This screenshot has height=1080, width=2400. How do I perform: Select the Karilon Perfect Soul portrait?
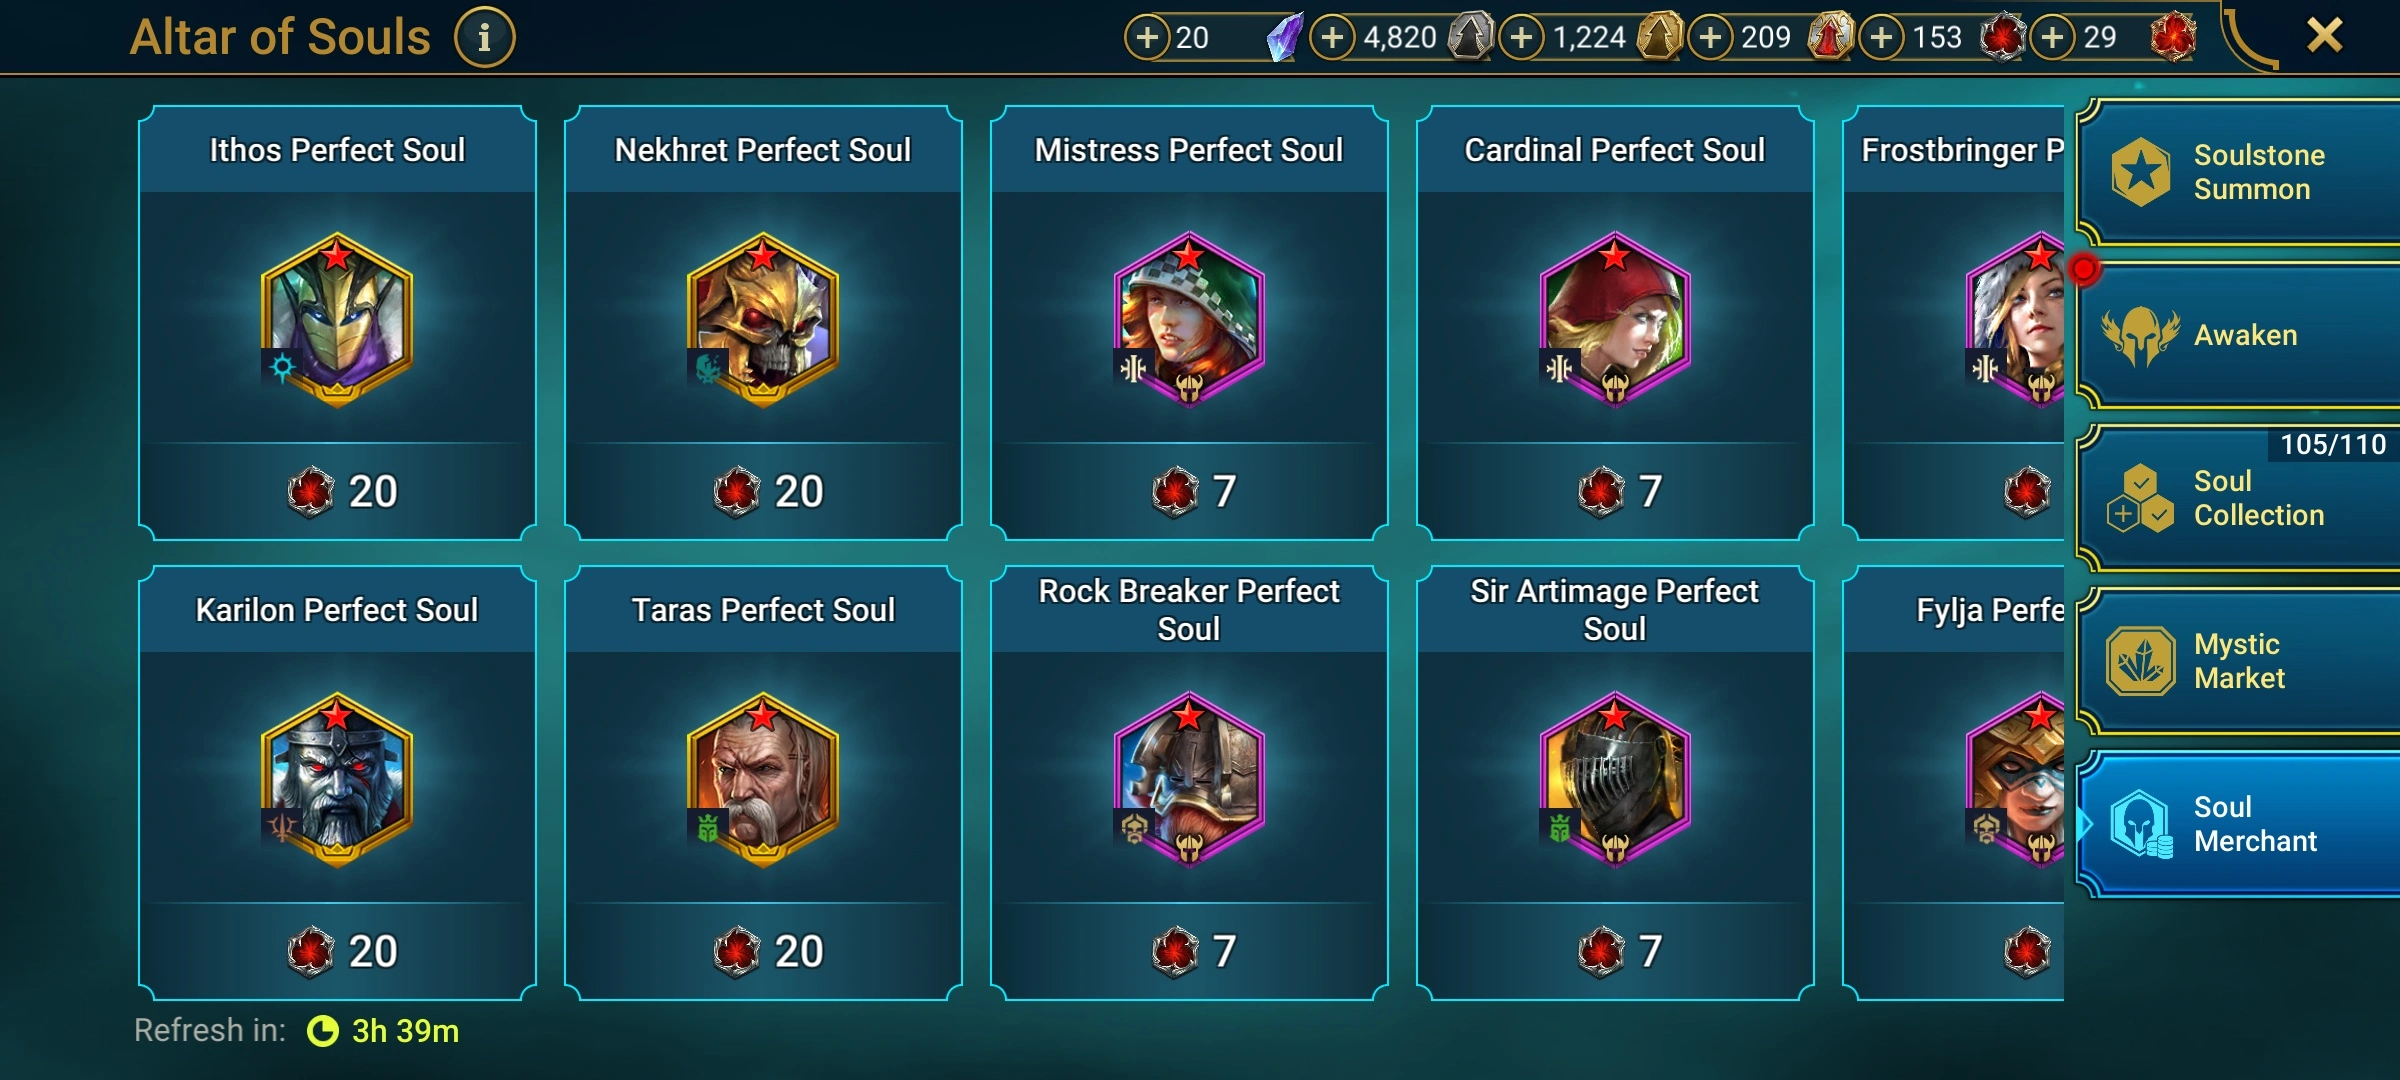tap(337, 779)
